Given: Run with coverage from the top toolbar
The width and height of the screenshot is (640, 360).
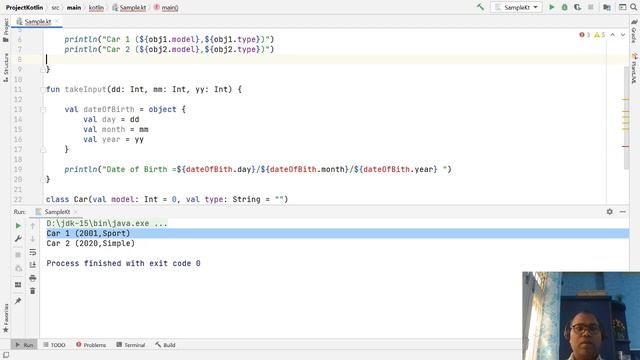Looking at the screenshot, I should click(578, 7).
